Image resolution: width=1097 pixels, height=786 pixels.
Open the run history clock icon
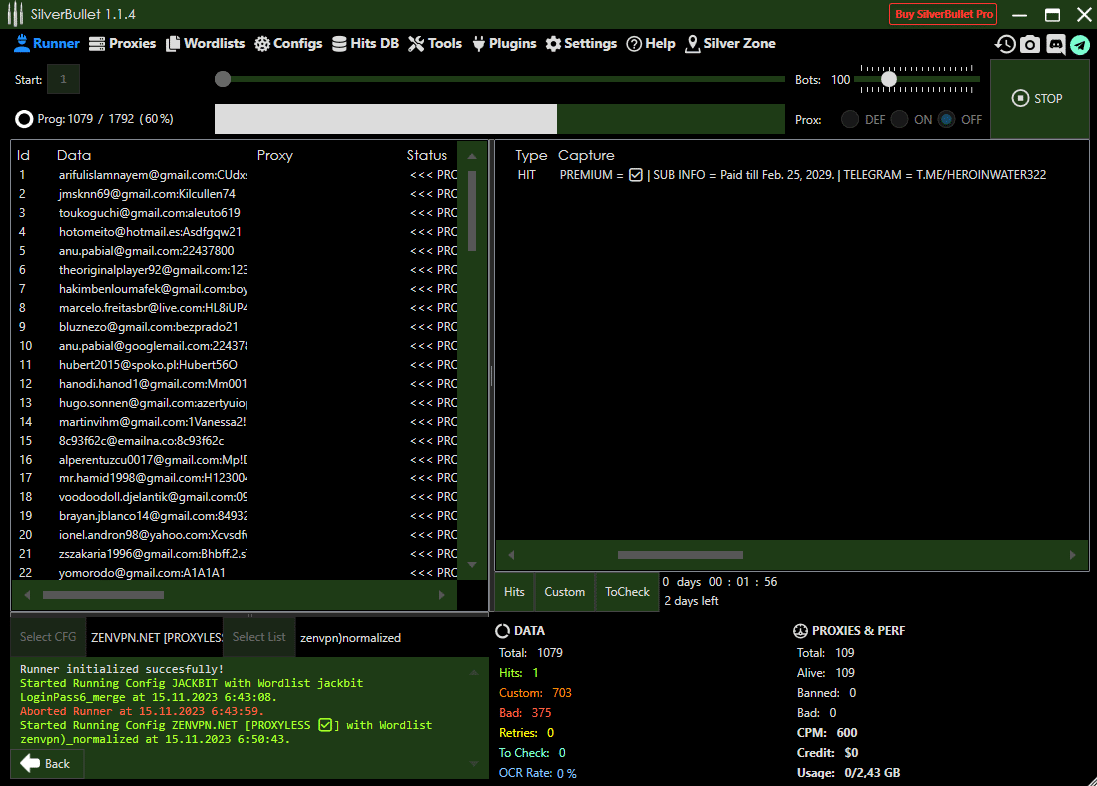[1005, 44]
